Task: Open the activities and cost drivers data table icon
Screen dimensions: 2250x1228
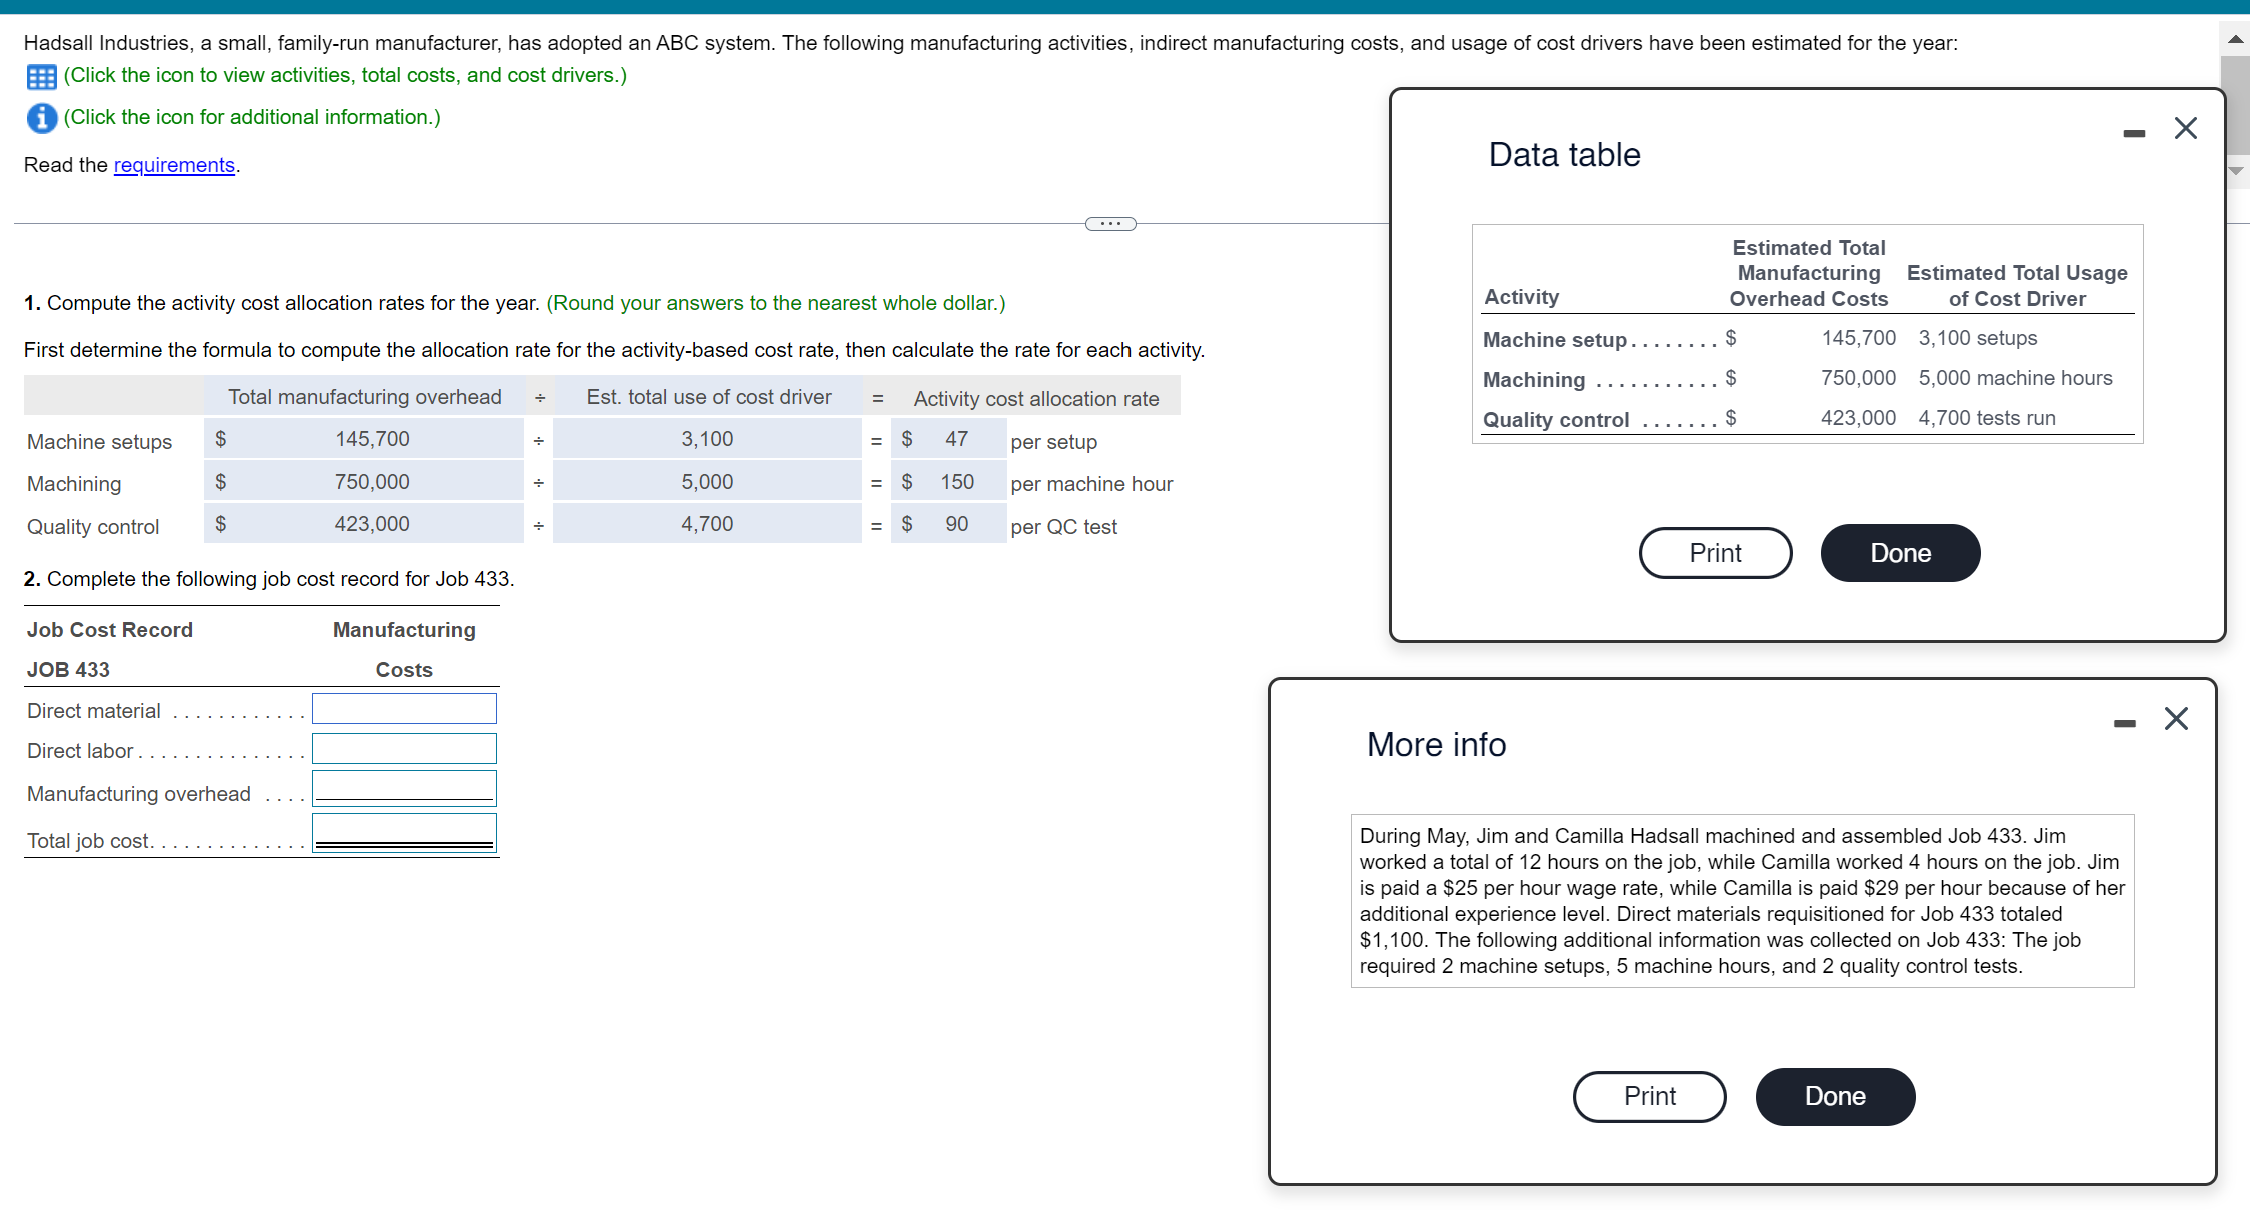Action: (40, 75)
